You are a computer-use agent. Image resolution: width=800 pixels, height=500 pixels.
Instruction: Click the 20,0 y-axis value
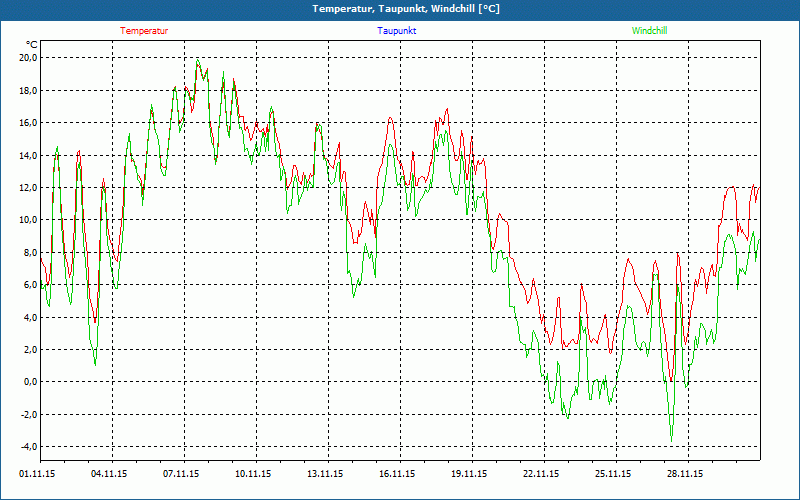point(28,58)
